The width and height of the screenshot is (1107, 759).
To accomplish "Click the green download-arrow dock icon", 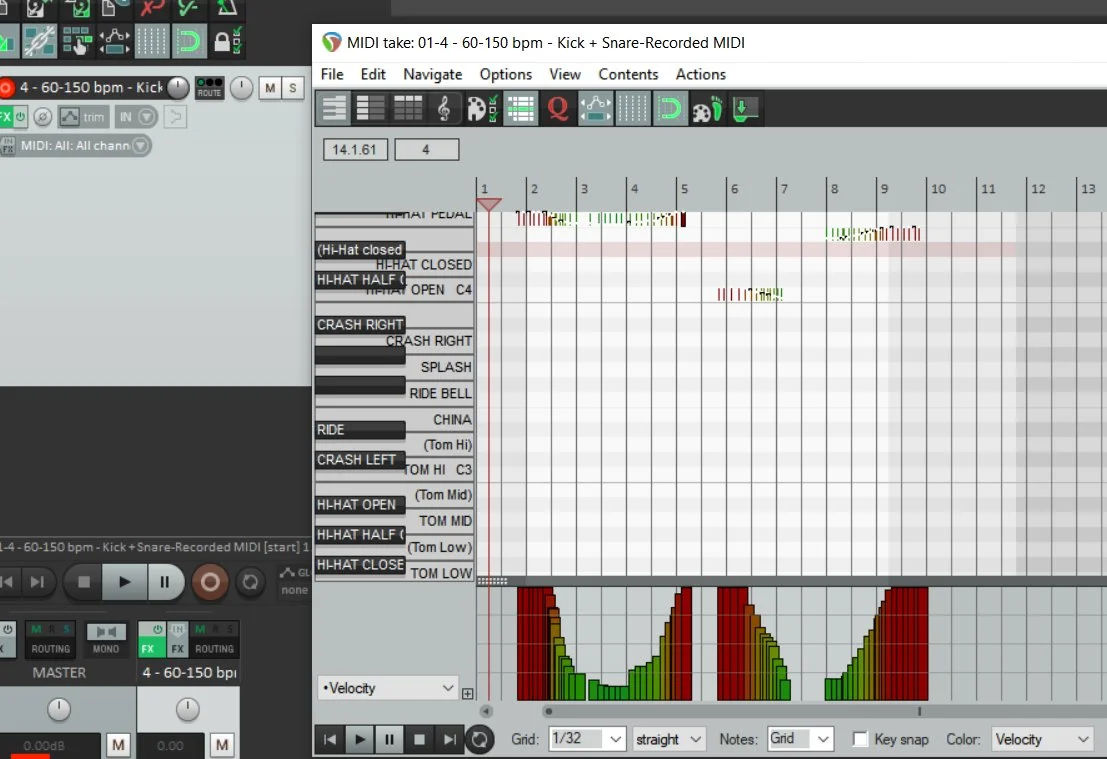I will pos(745,109).
